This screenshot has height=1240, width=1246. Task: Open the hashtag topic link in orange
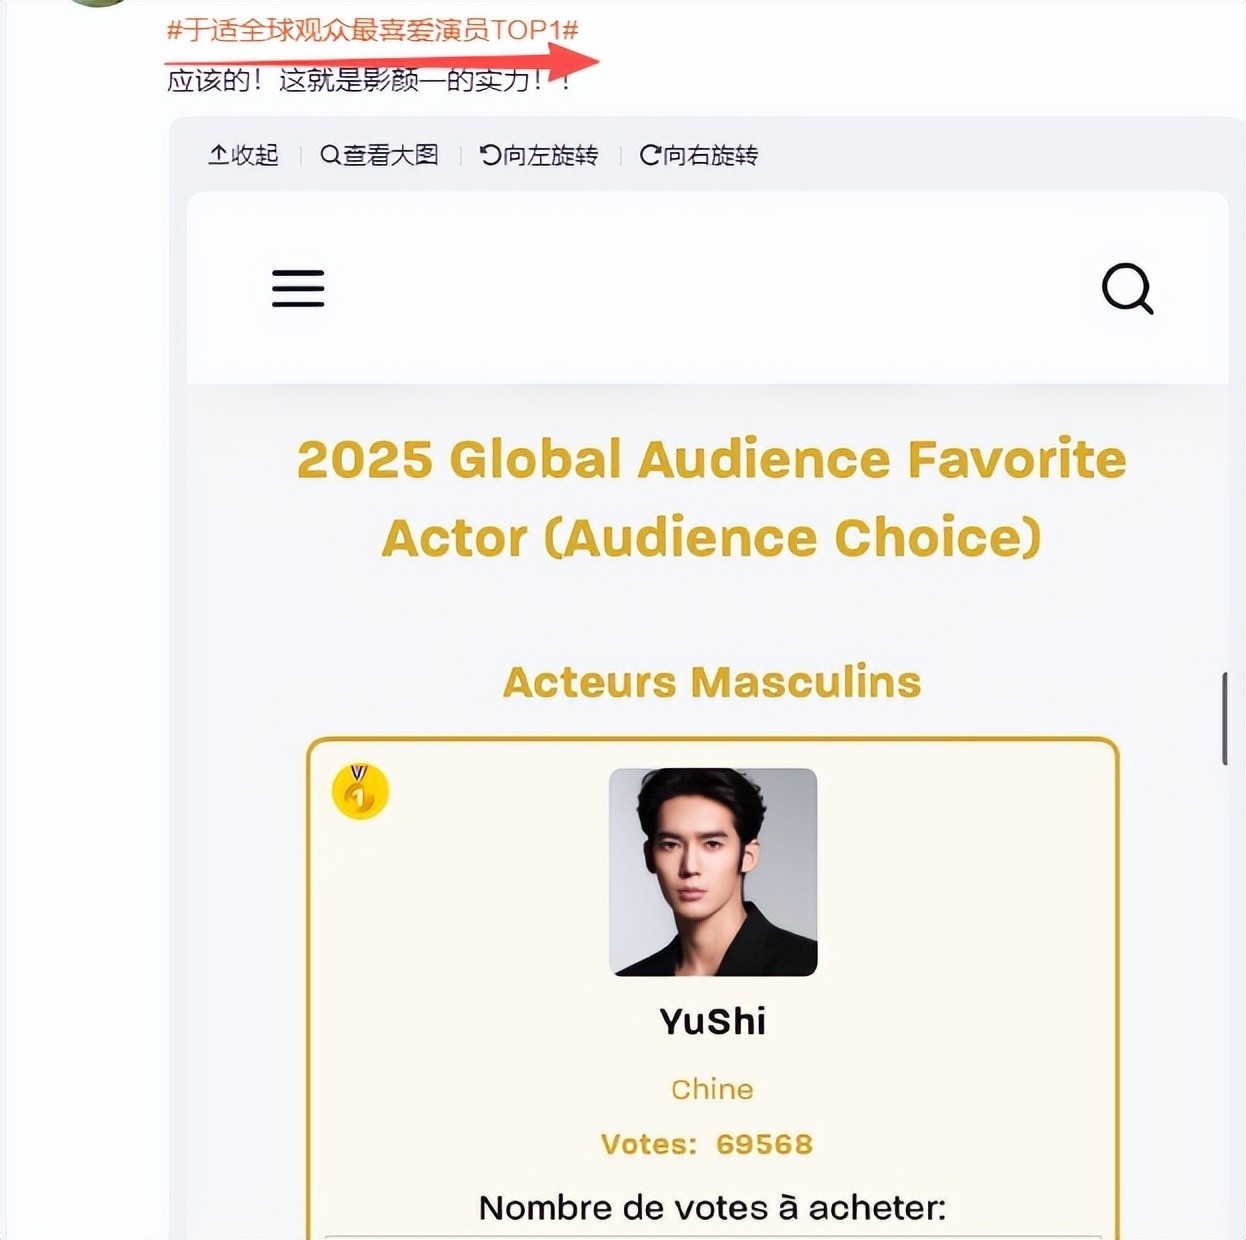372,30
